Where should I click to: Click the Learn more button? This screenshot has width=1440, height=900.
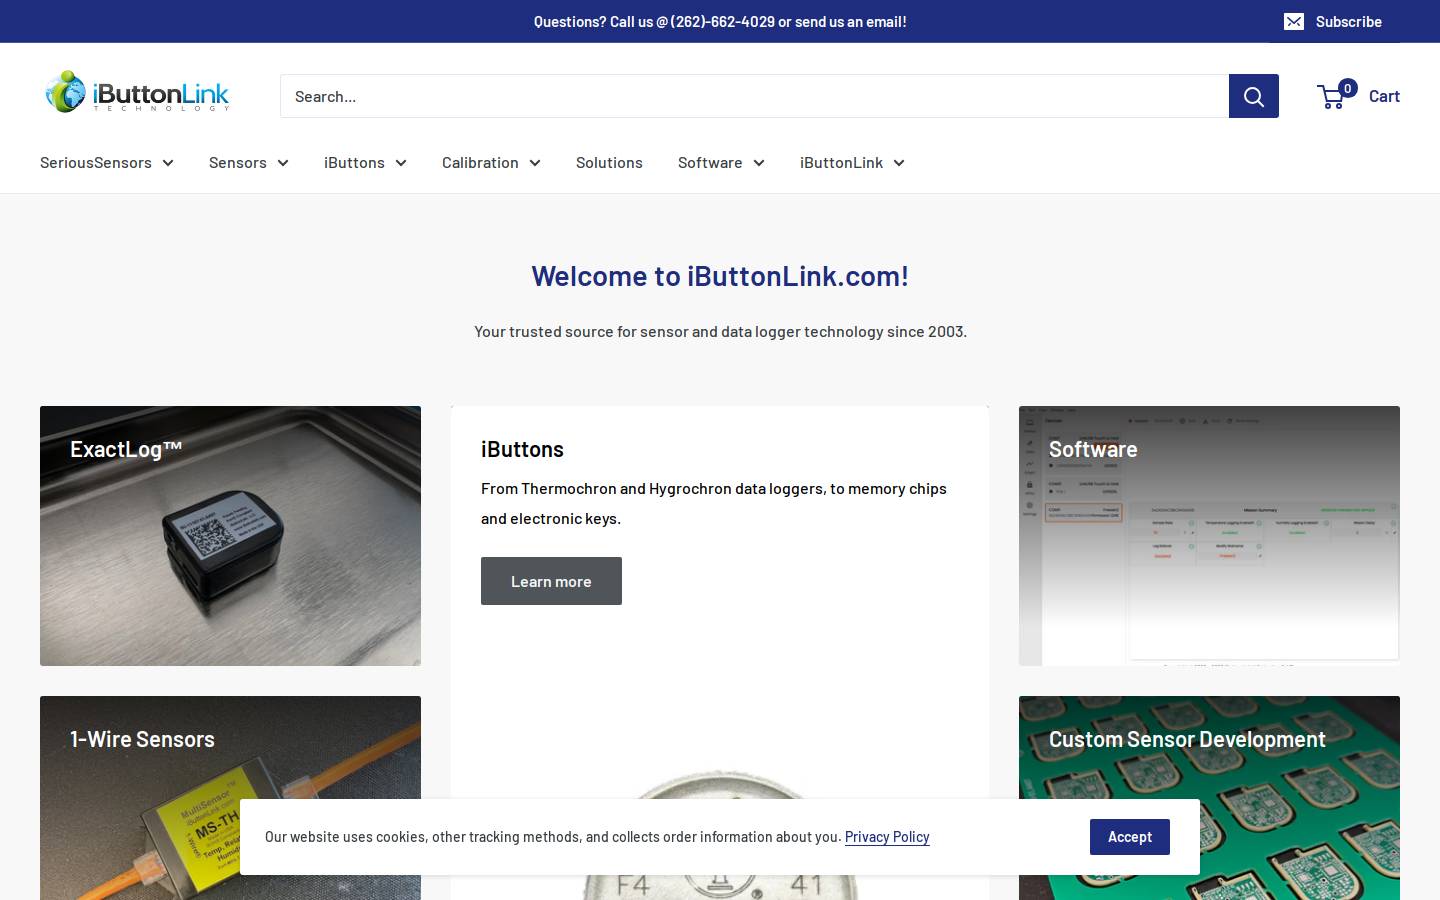tap(551, 581)
